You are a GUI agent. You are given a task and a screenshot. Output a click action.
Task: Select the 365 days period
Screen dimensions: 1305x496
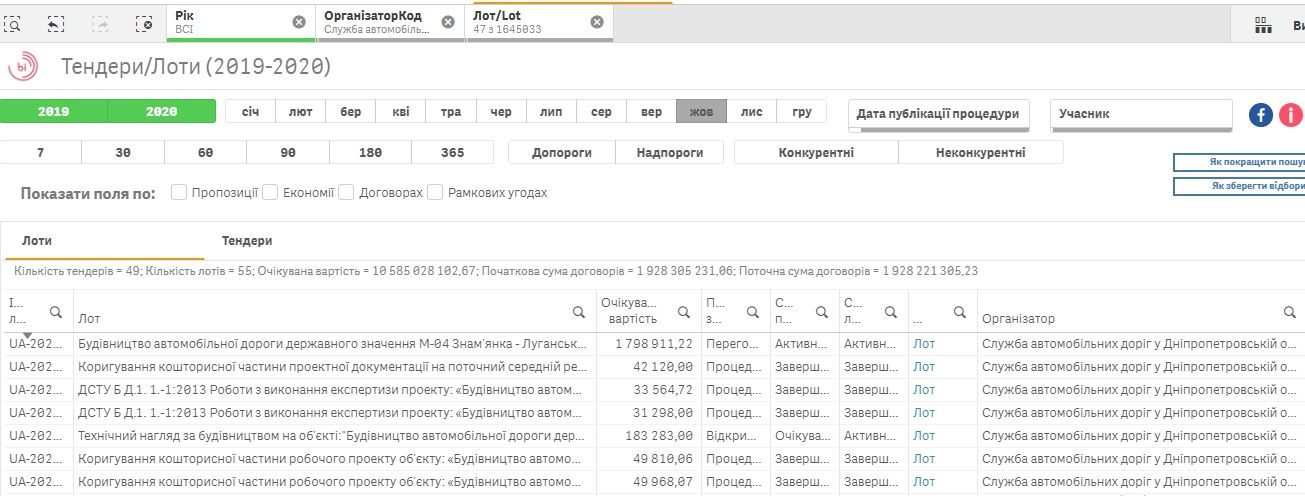pos(453,153)
